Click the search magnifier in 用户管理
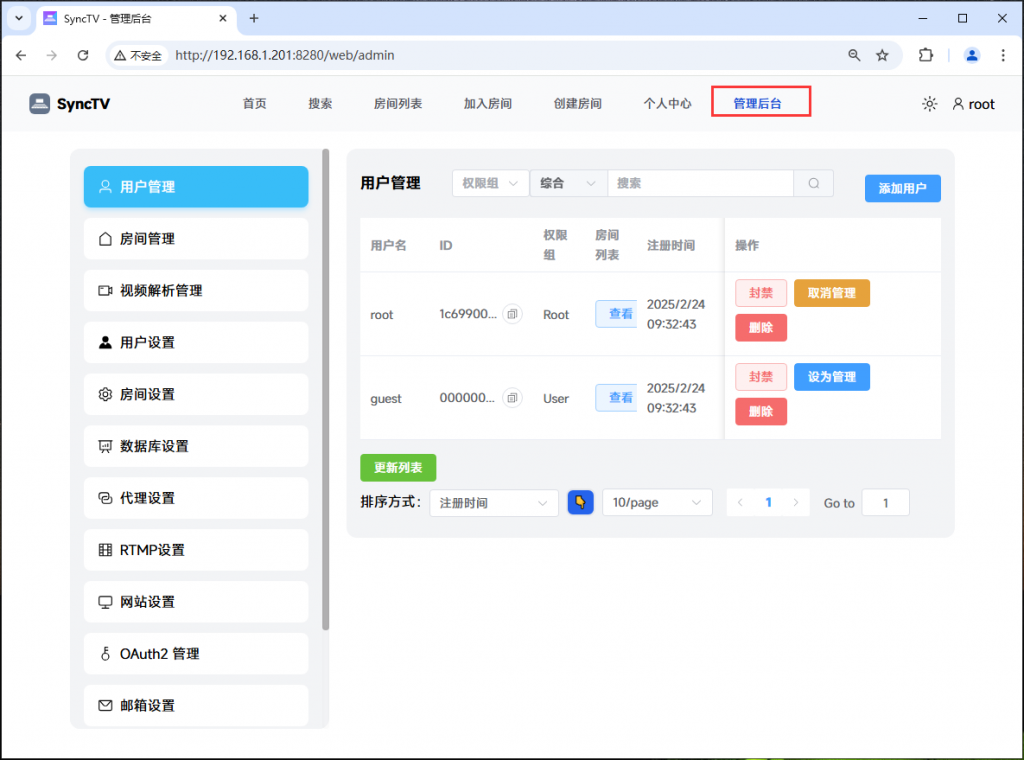This screenshot has width=1024, height=760. coord(813,183)
